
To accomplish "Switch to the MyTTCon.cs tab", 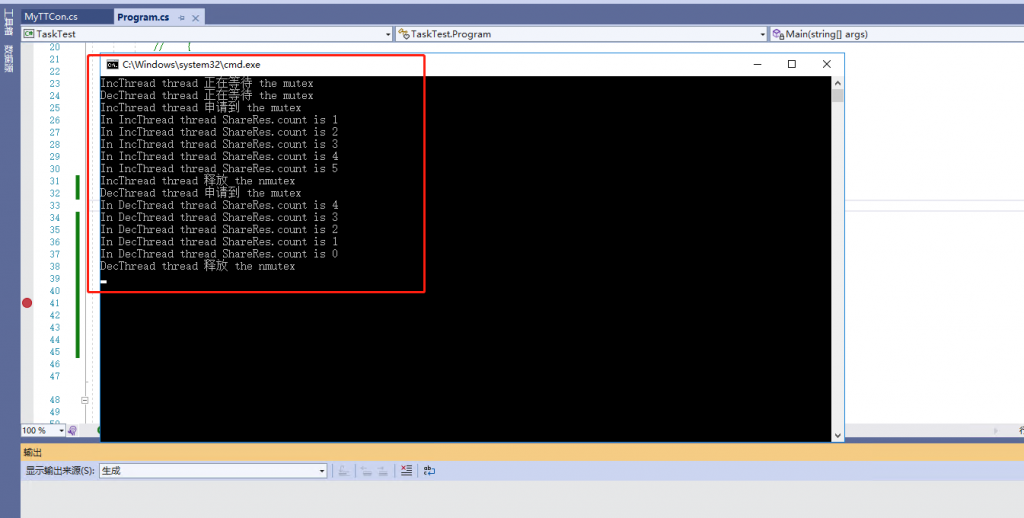I will pyautogui.click(x=51, y=17).
